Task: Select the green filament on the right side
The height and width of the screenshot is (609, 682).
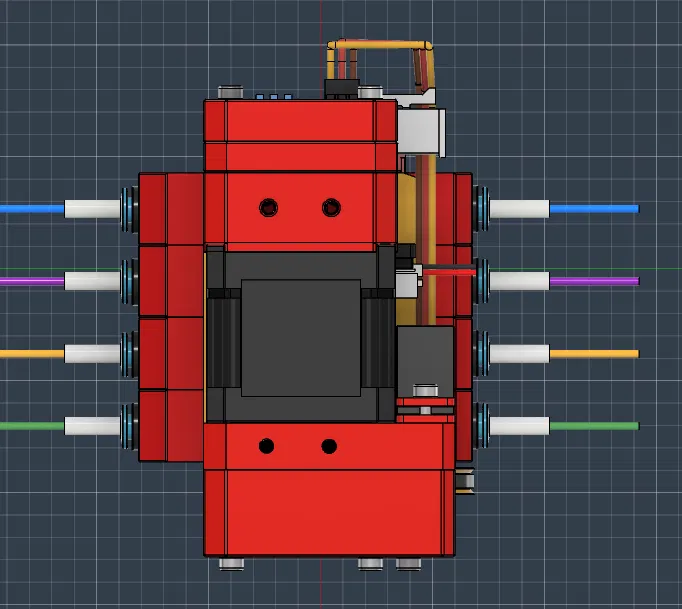Action: pos(595,426)
